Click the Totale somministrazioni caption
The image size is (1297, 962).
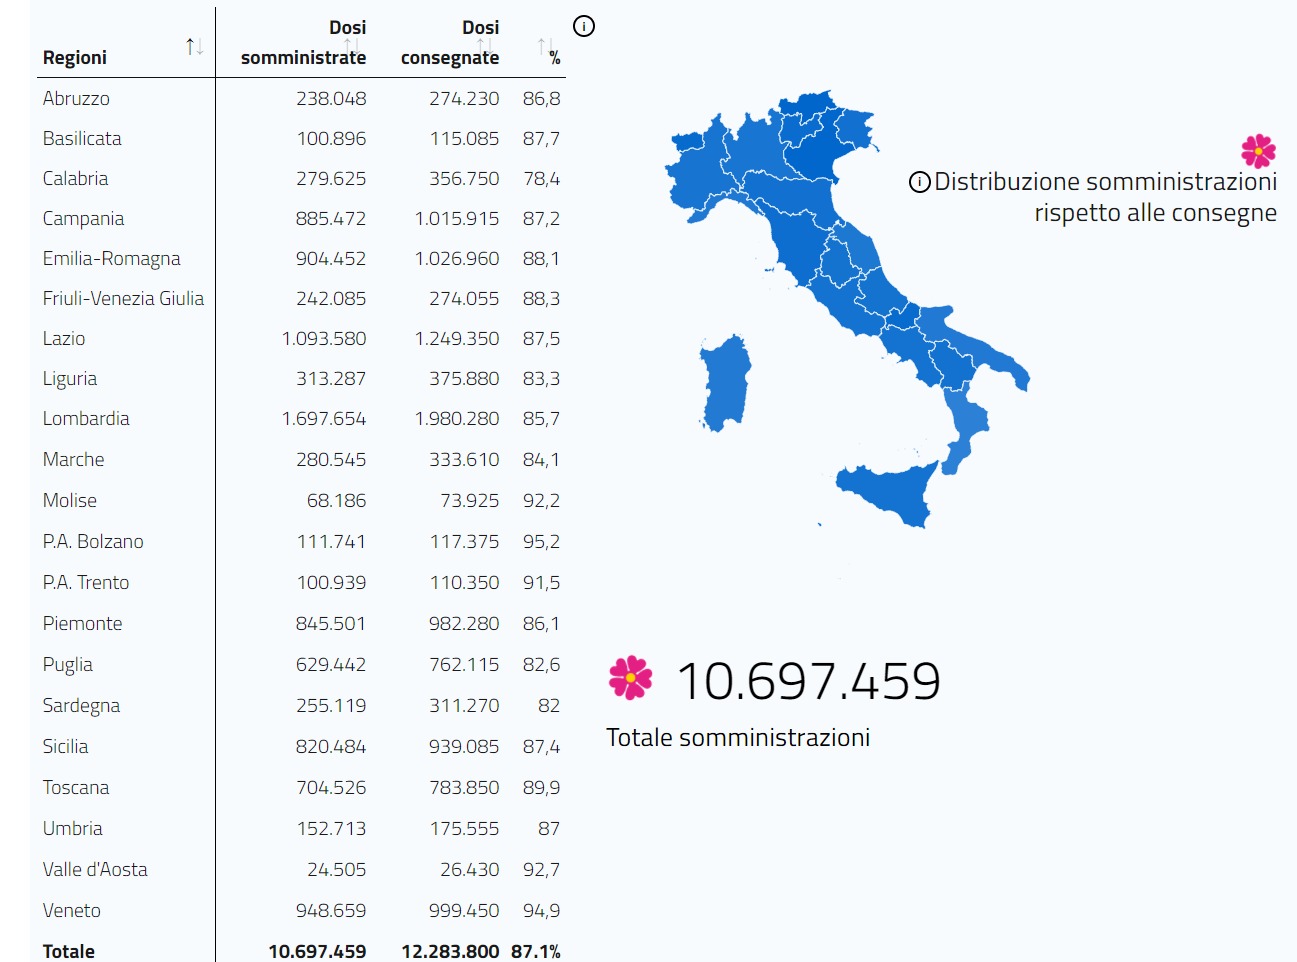(738, 738)
